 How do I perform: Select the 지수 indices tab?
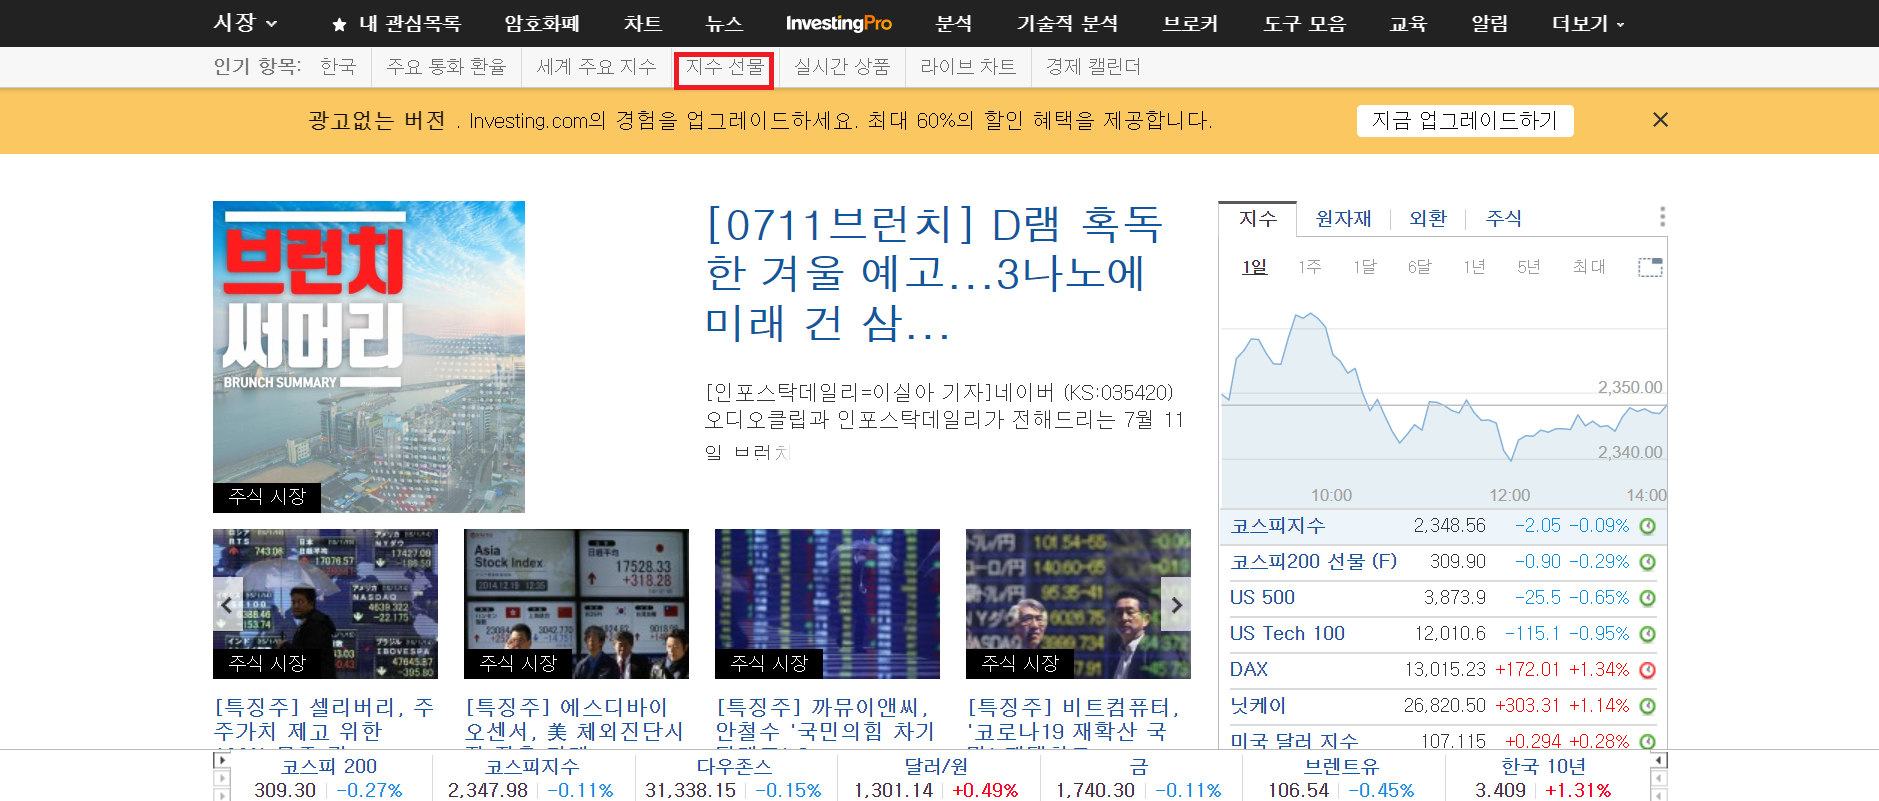(1258, 218)
